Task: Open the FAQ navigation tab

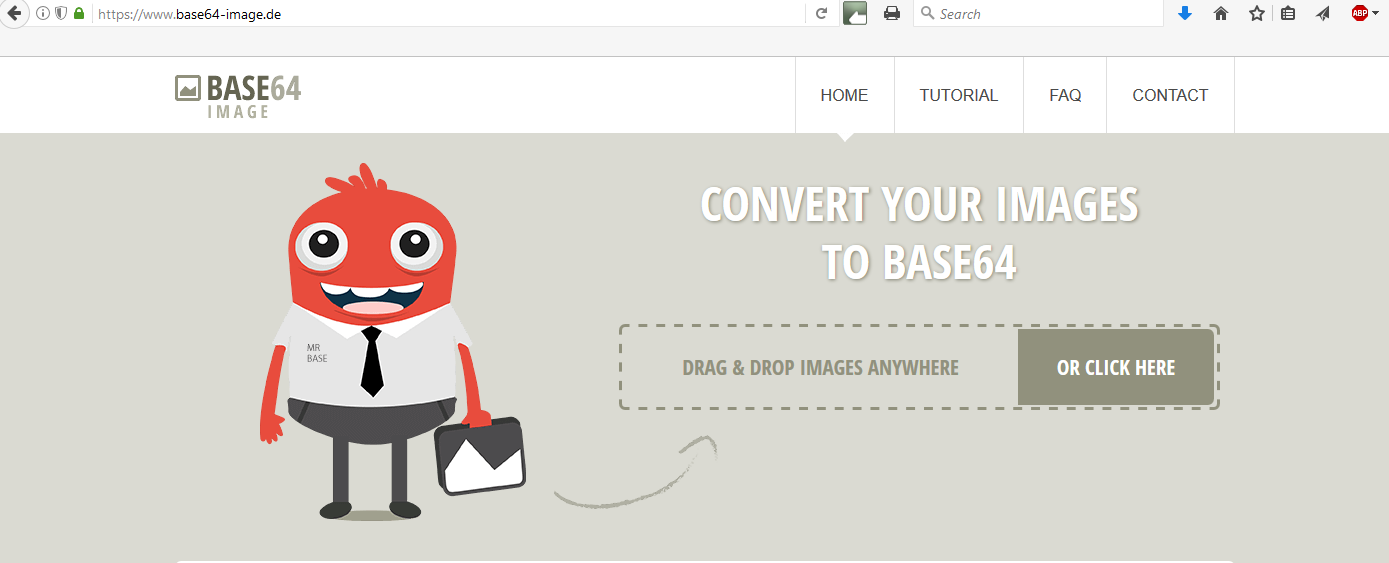Action: click(x=1065, y=95)
